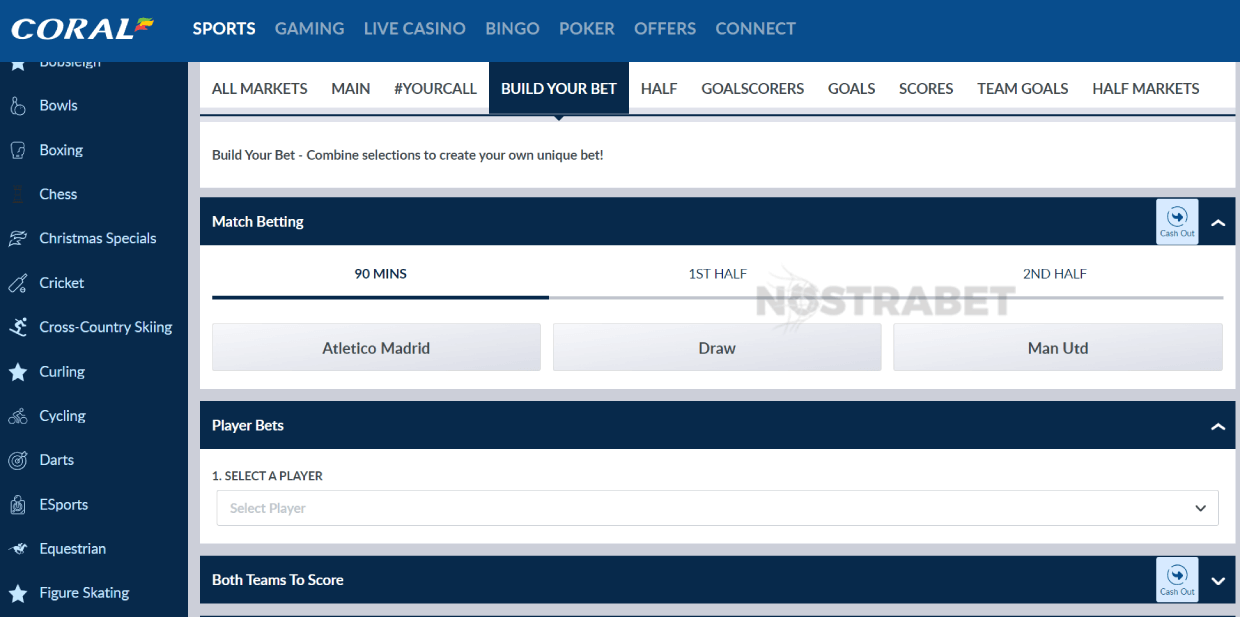Go to SPORTS in top navigation
The height and width of the screenshot is (617, 1240).
pyautogui.click(x=224, y=28)
